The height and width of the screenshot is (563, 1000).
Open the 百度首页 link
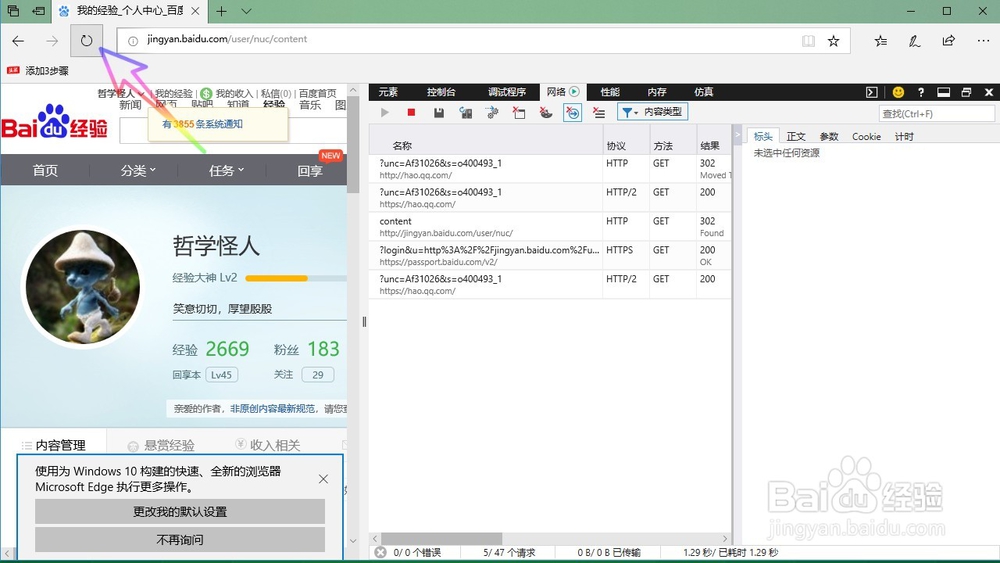(x=318, y=93)
